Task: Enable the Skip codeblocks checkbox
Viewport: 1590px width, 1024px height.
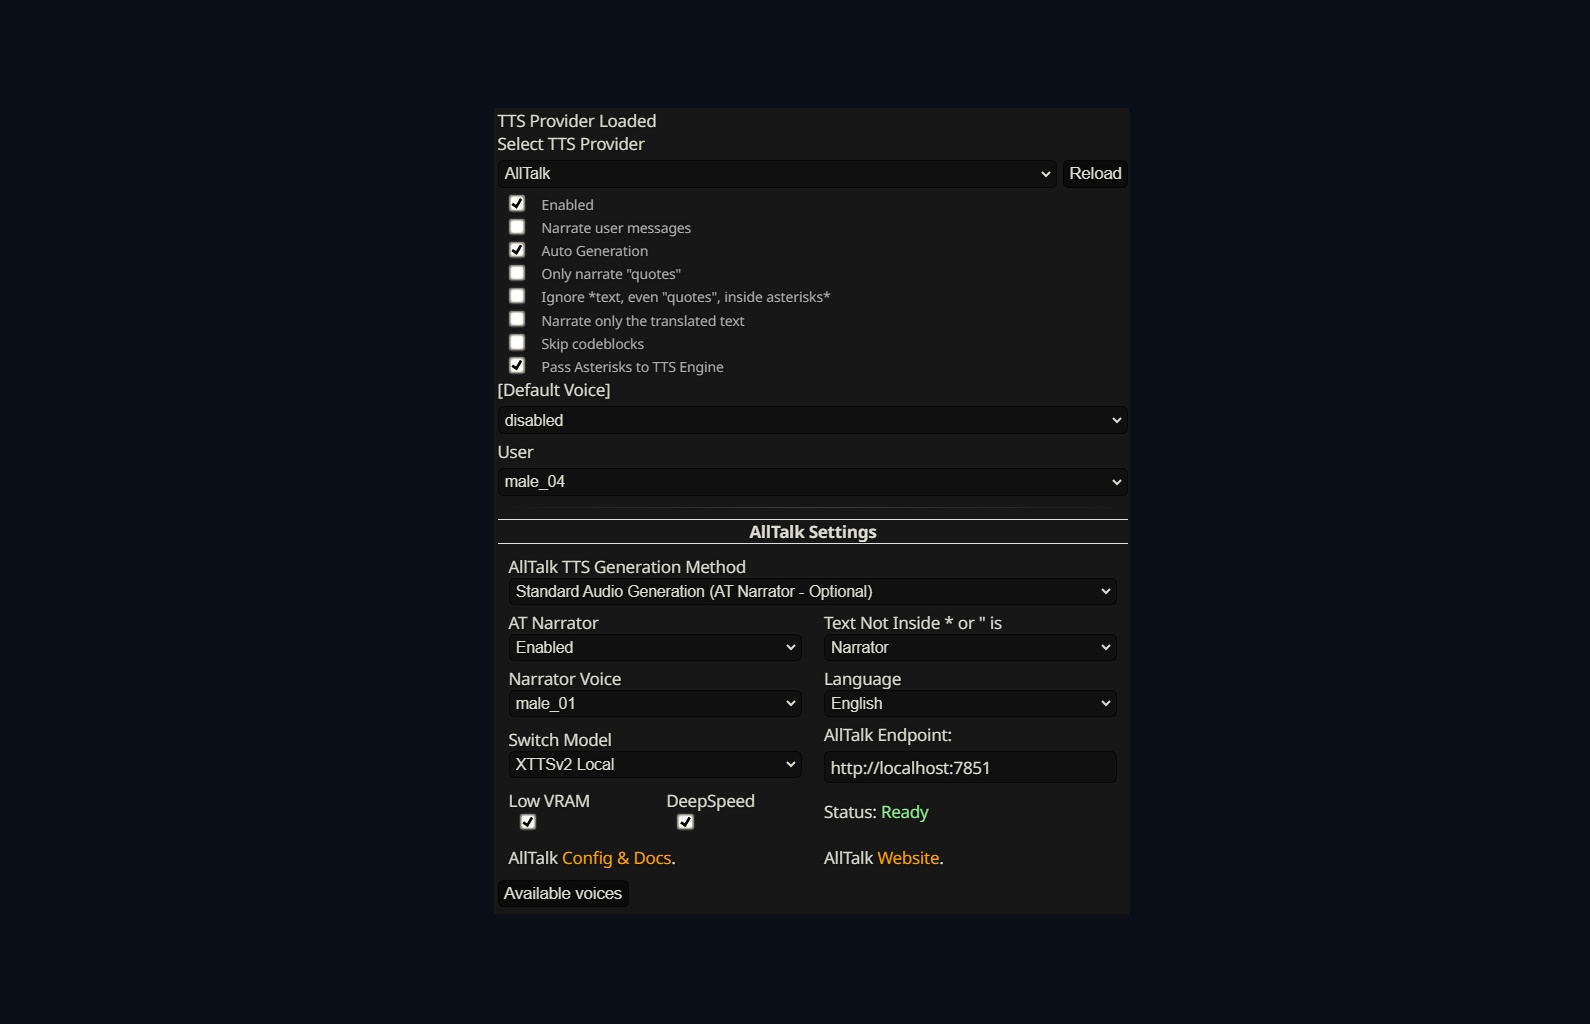Action: pos(517,343)
